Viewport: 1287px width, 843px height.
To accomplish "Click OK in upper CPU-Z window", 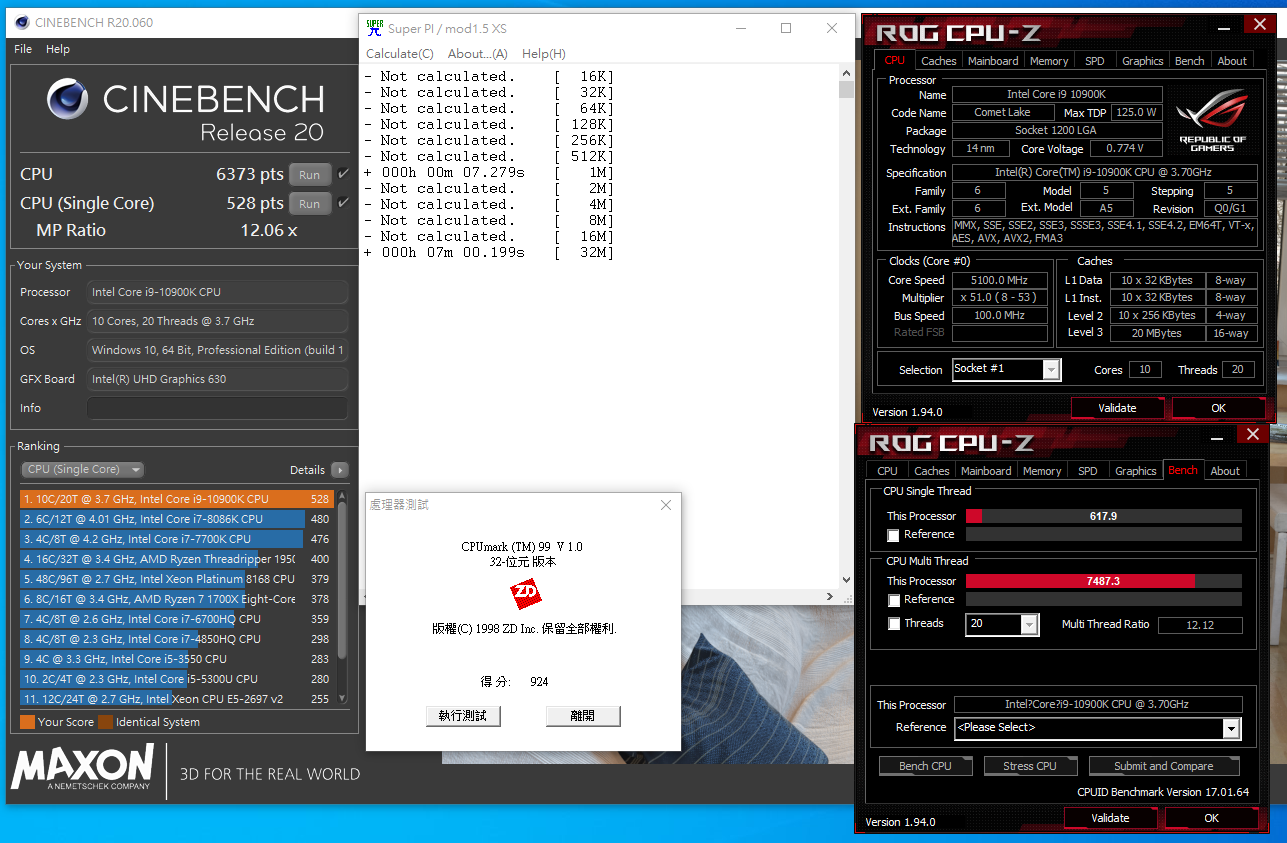I will pyautogui.click(x=1218, y=408).
